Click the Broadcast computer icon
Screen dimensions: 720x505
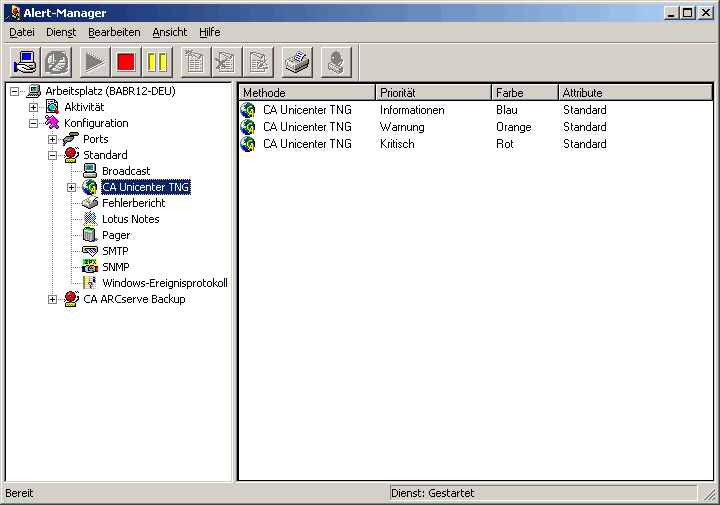coord(90,171)
